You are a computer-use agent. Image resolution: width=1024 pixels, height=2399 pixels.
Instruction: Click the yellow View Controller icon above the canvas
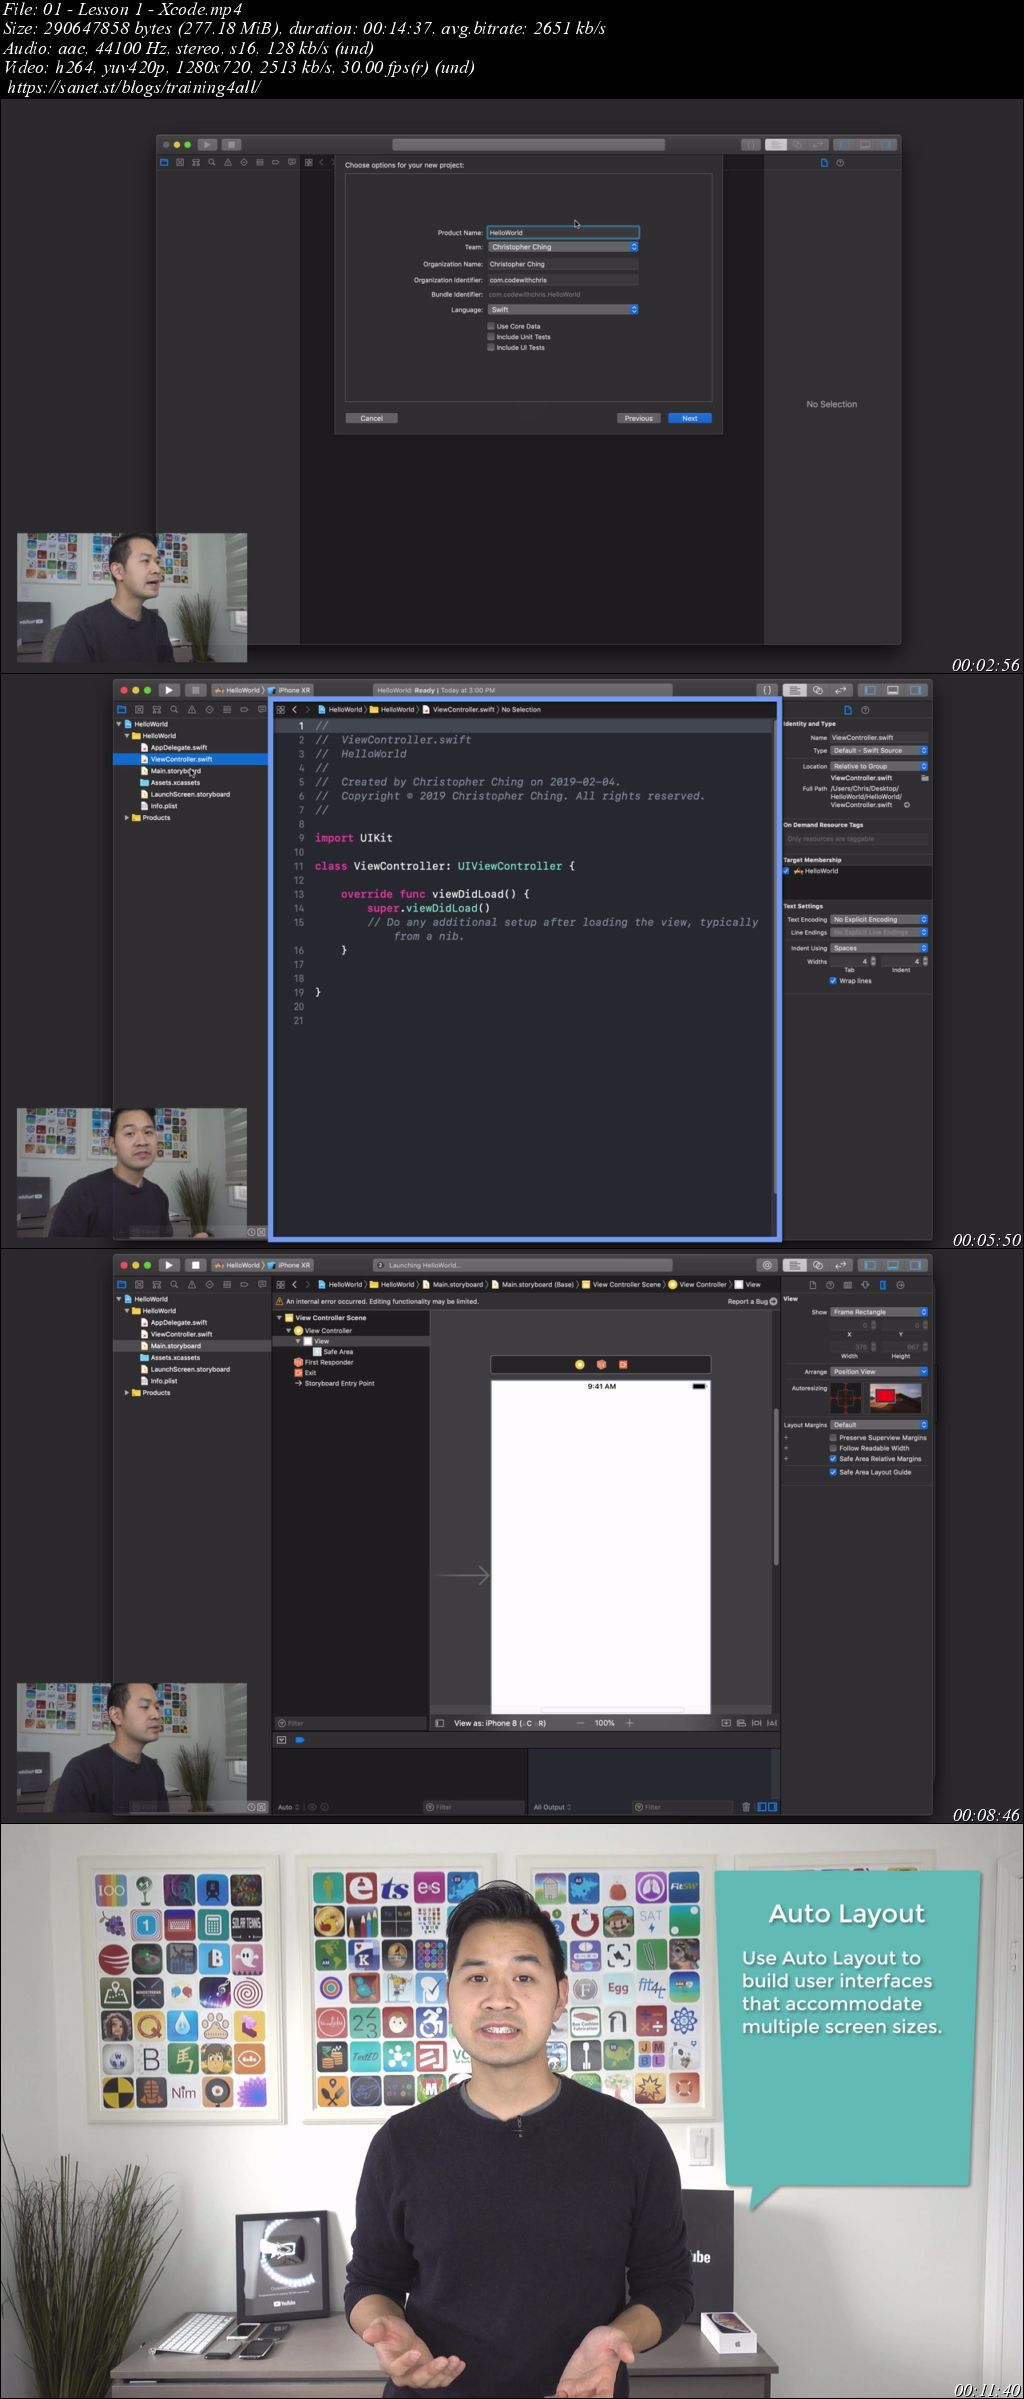[x=580, y=1364]
